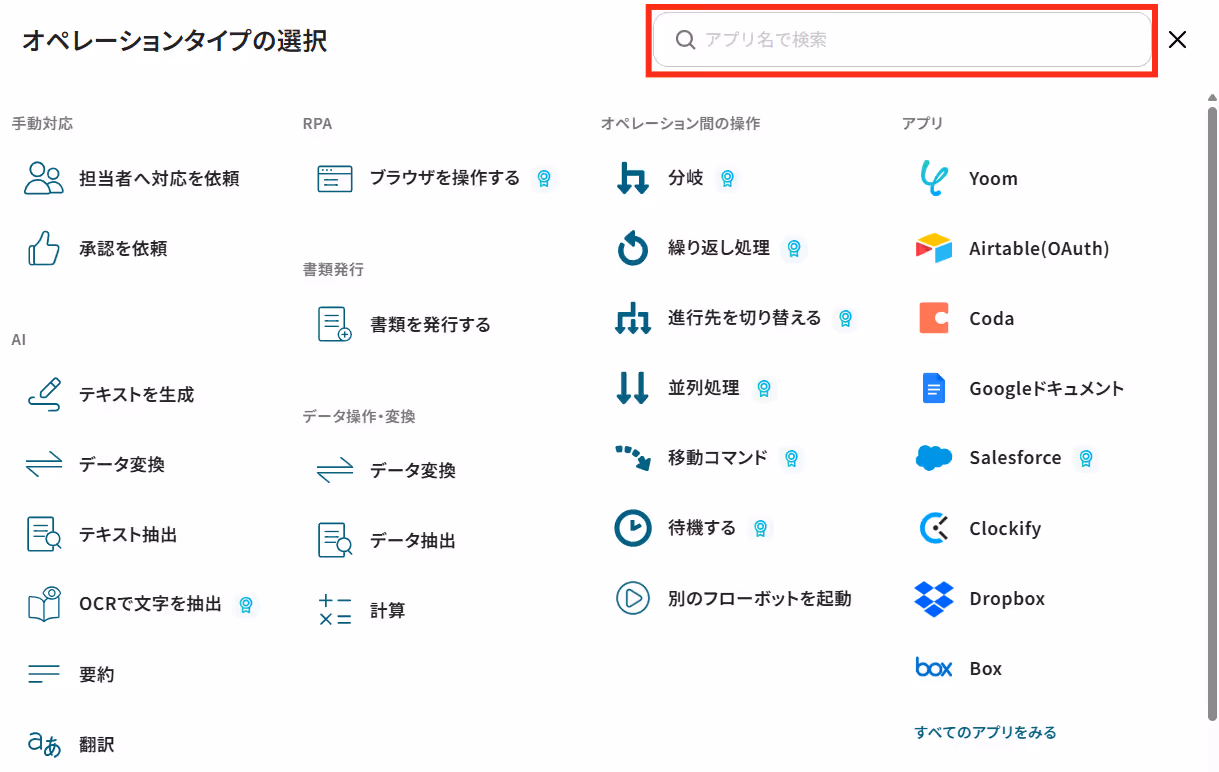Choose the 移動コマンド label
This screenshot has width=1219, height=772.
(x=718, y=458)
